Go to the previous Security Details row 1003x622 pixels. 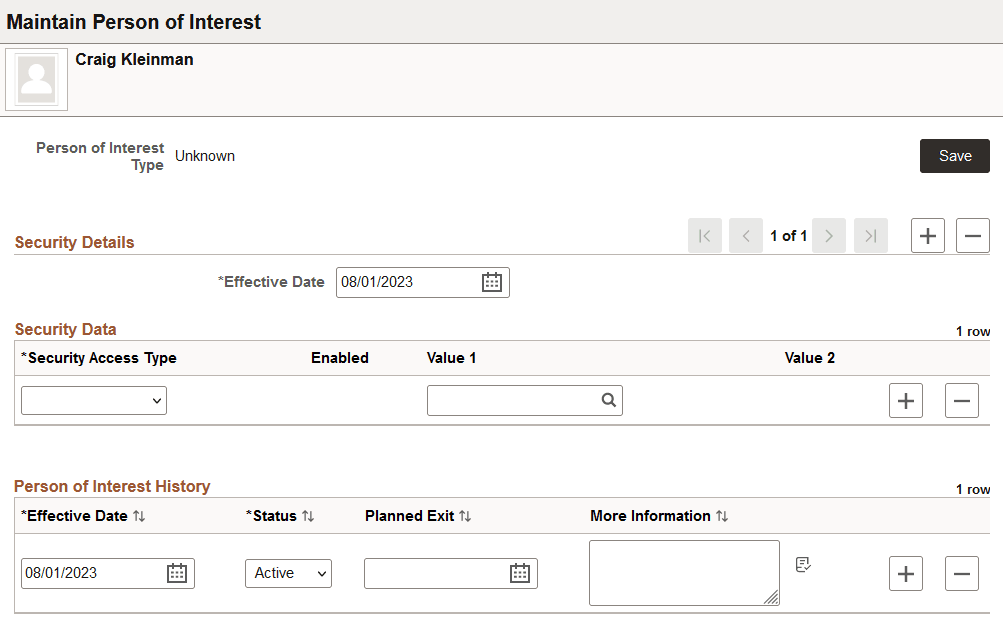click(x=747, y=235)
